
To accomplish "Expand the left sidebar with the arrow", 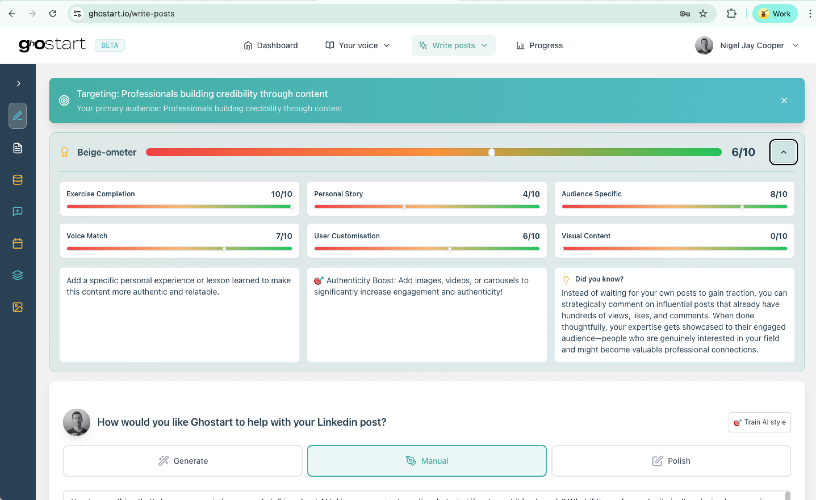I will [x=18, y=83].
